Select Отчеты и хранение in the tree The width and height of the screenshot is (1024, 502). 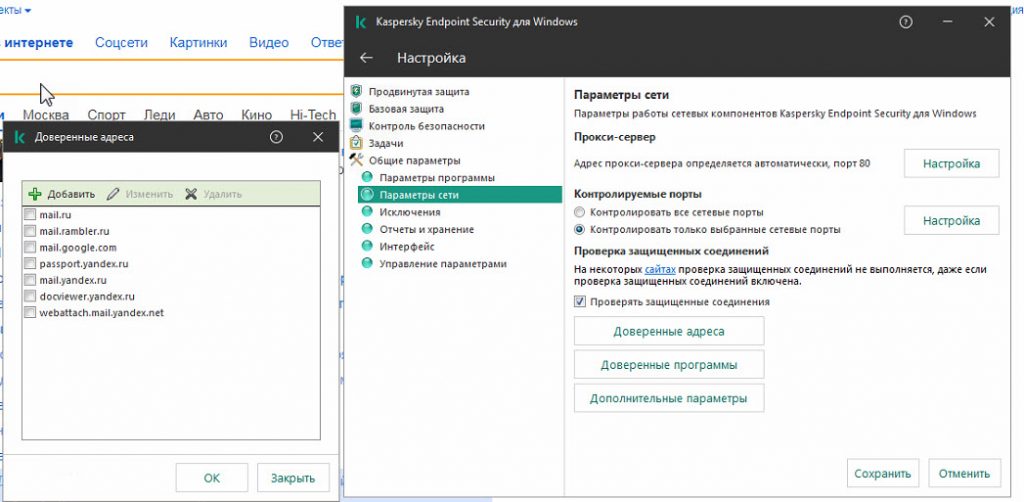tap(426, 229)
